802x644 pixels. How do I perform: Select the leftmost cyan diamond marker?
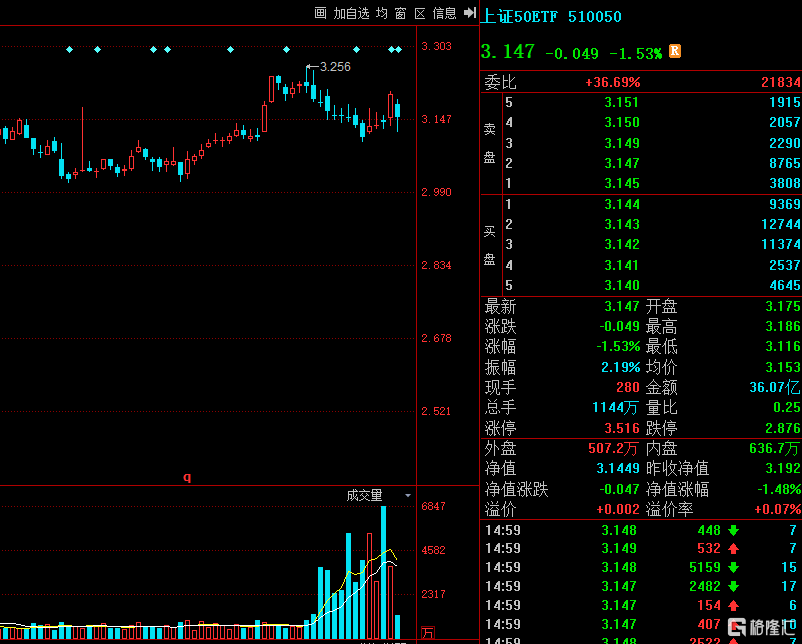click(x=70, y=50)
